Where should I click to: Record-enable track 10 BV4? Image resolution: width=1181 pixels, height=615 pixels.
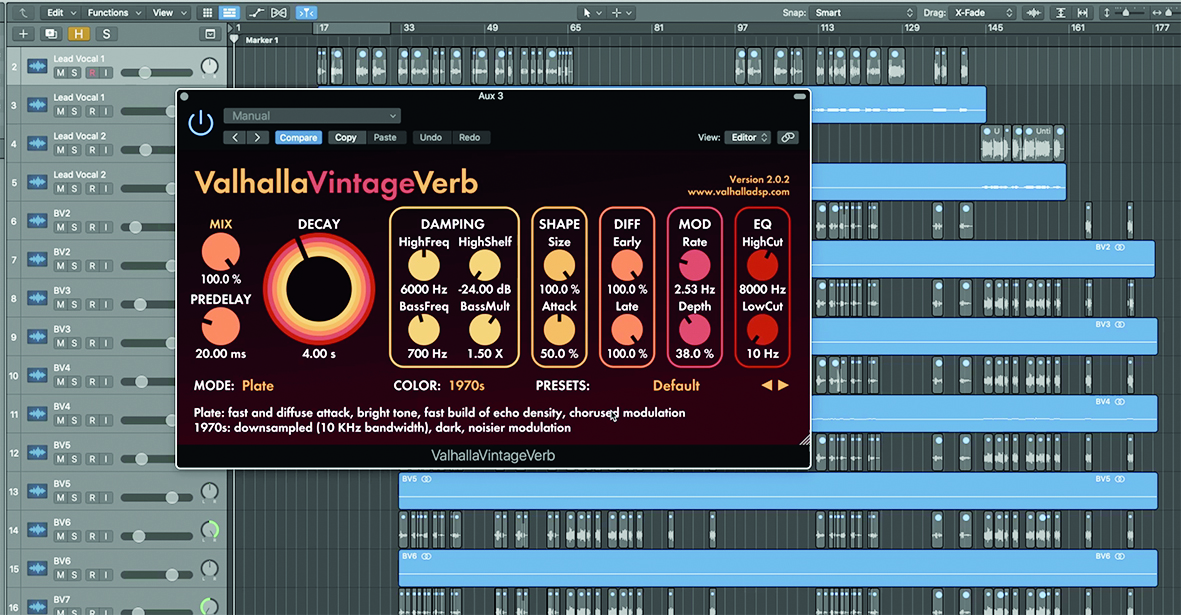[x=93, y=382]
